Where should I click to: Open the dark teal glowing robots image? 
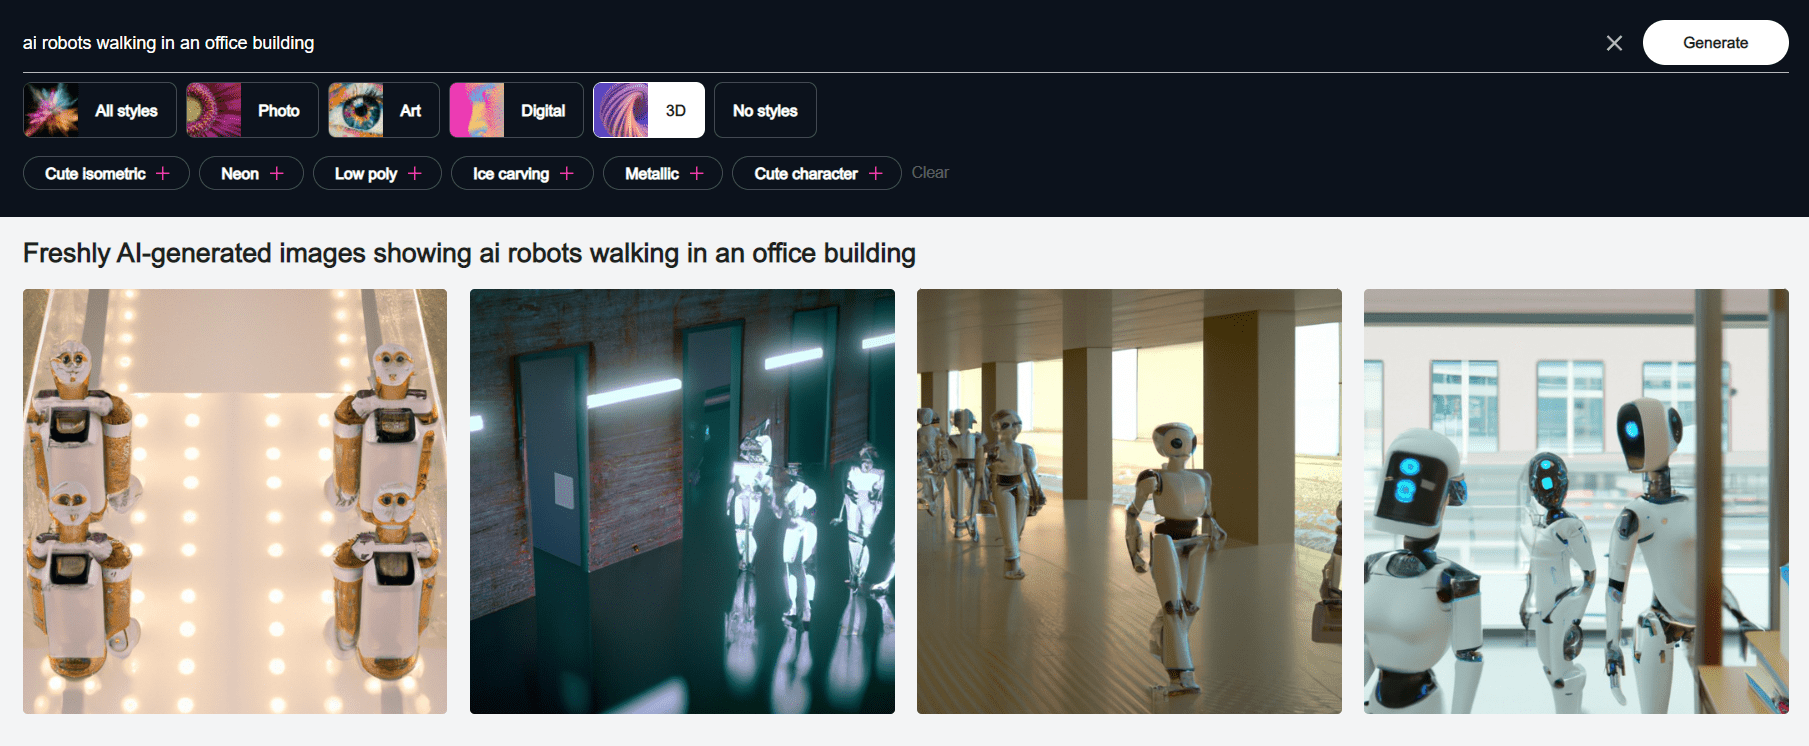click(x=682, y=501)
